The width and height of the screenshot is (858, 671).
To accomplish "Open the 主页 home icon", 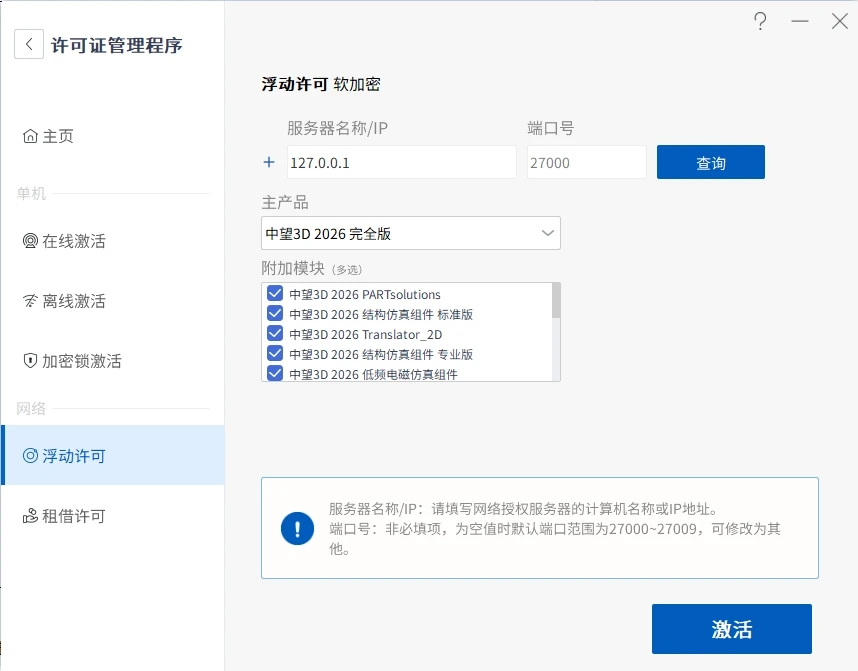I will pos(30,136).
